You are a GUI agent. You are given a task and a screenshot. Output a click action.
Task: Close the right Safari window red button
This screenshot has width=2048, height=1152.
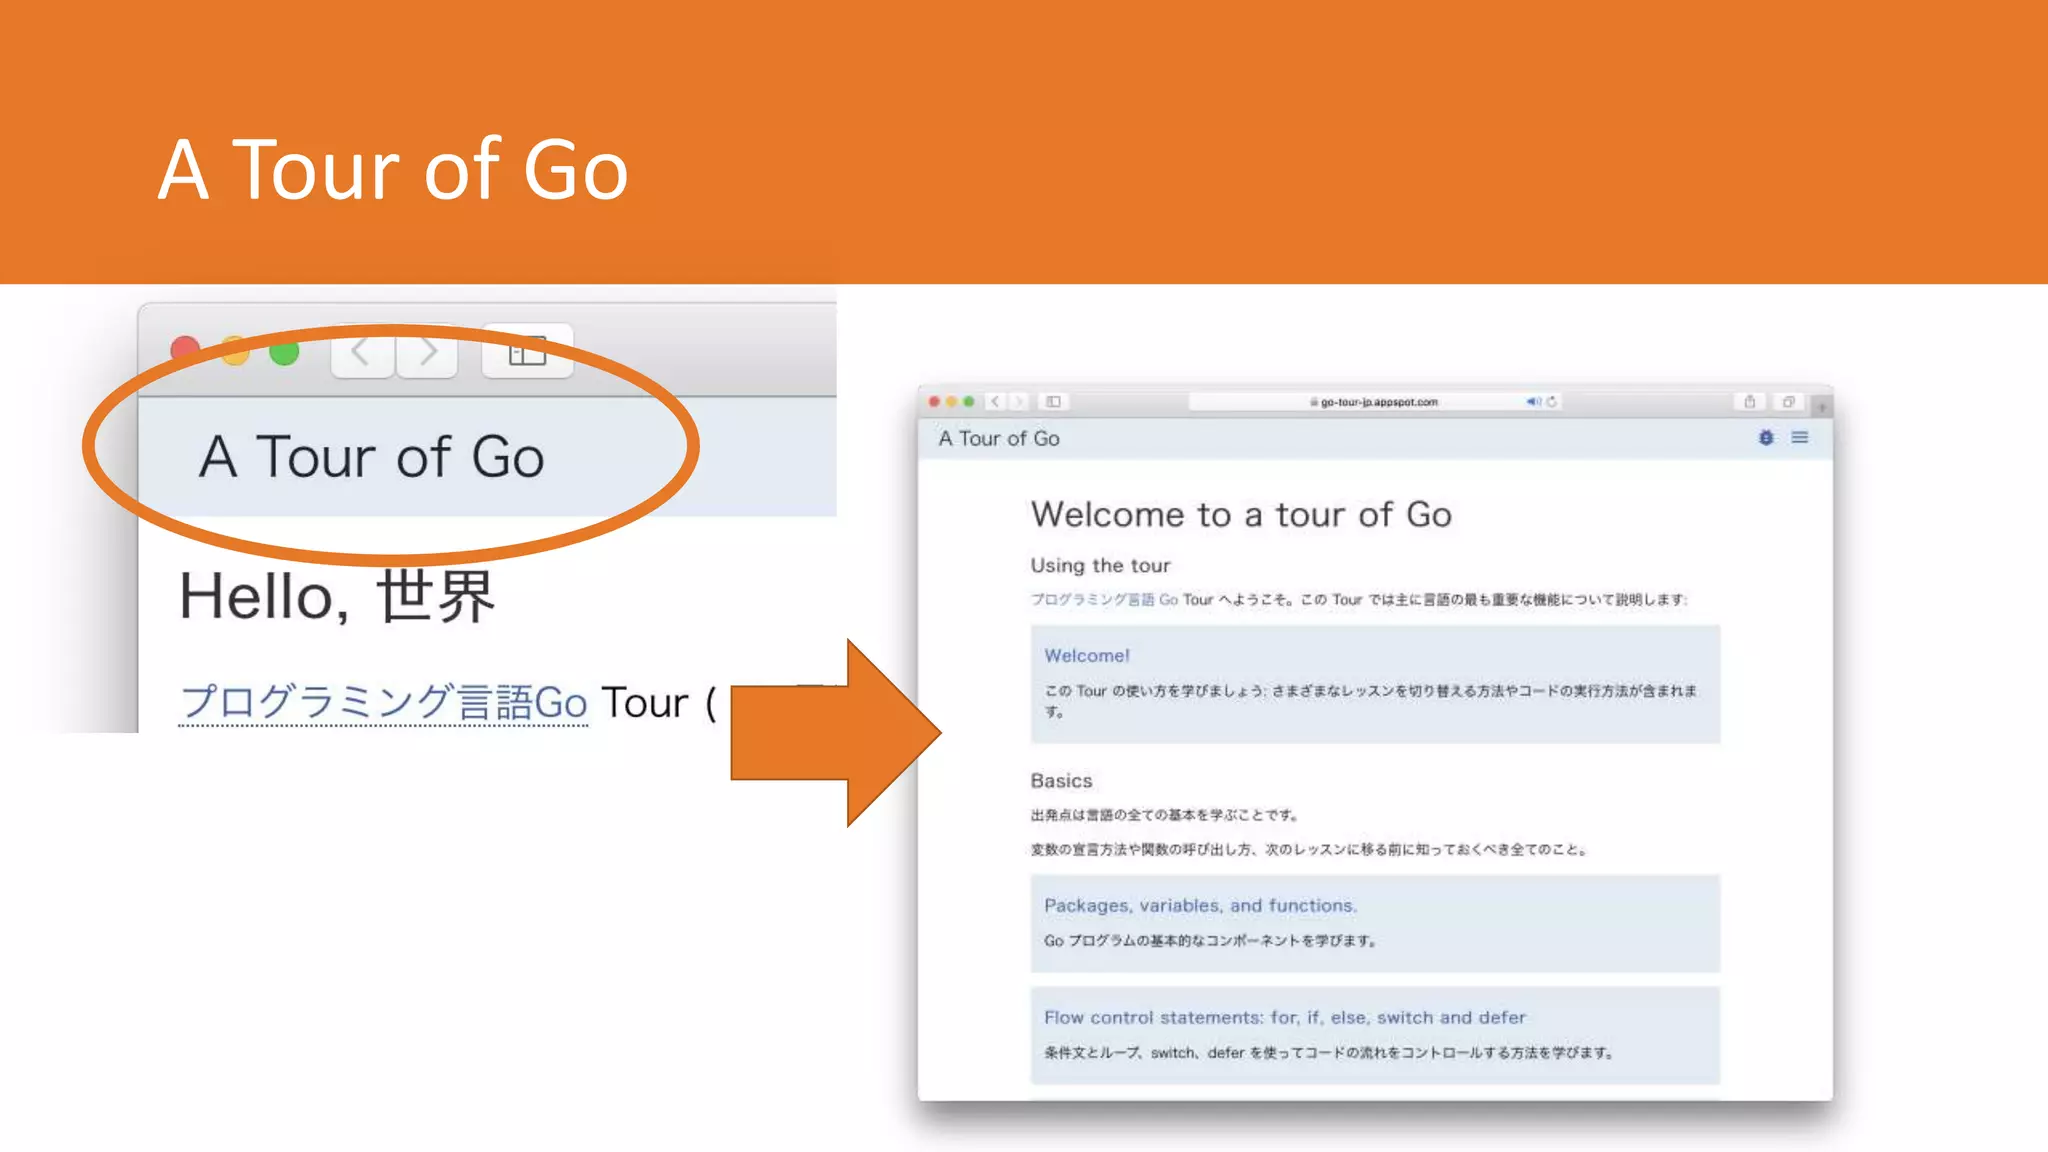coord(934,402)
